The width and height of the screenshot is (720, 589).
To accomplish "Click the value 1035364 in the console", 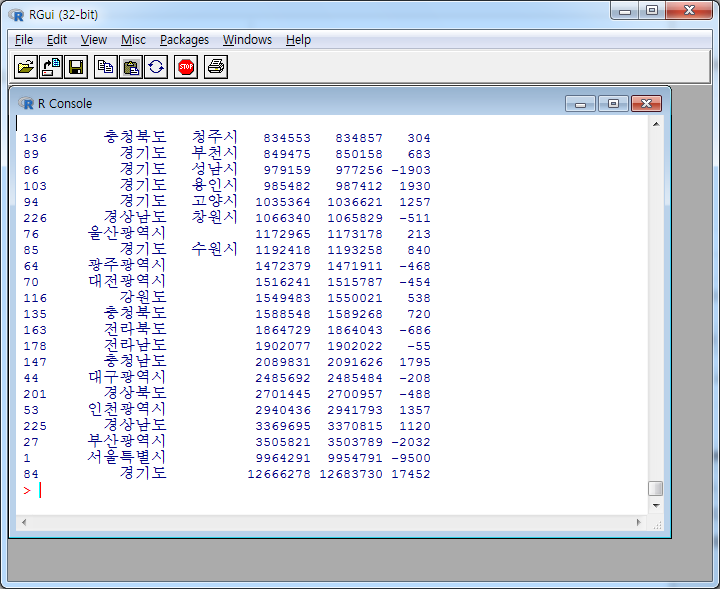I will [283, 202].
